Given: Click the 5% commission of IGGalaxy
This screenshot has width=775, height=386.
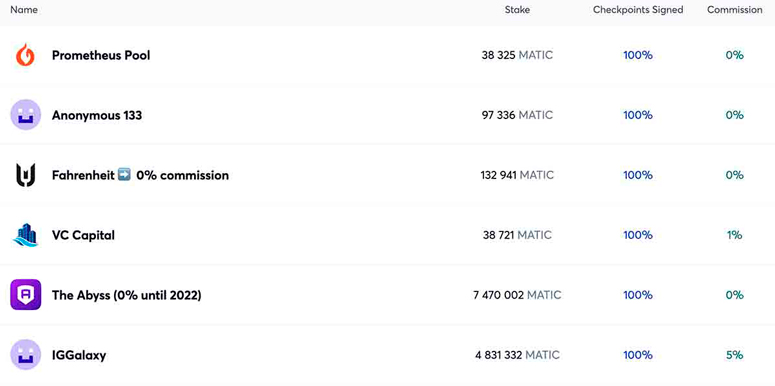Looking at the screenshot, I should click(x=734, y=355).
